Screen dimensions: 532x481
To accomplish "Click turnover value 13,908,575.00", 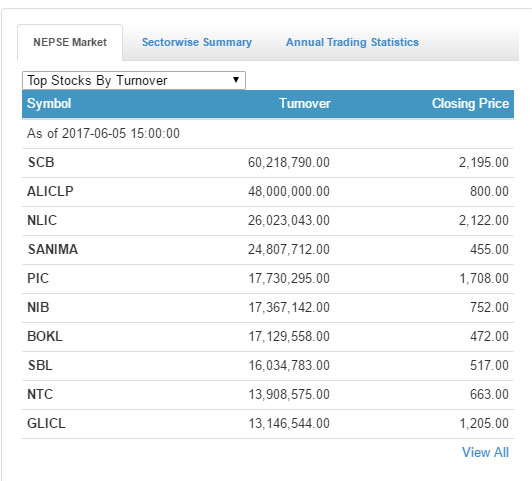I will click(289, 395).
